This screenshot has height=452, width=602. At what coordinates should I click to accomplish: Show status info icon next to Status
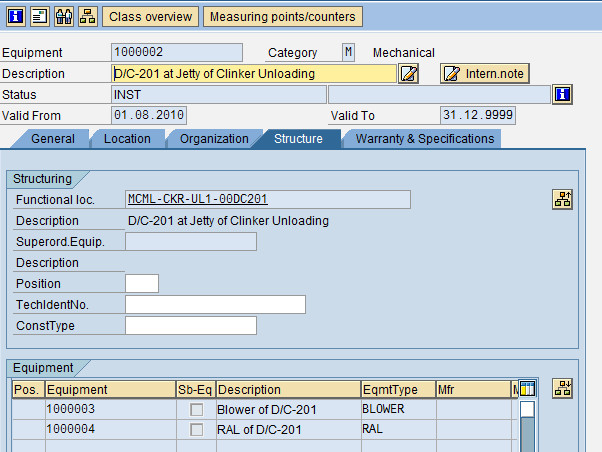click(562, 94)
